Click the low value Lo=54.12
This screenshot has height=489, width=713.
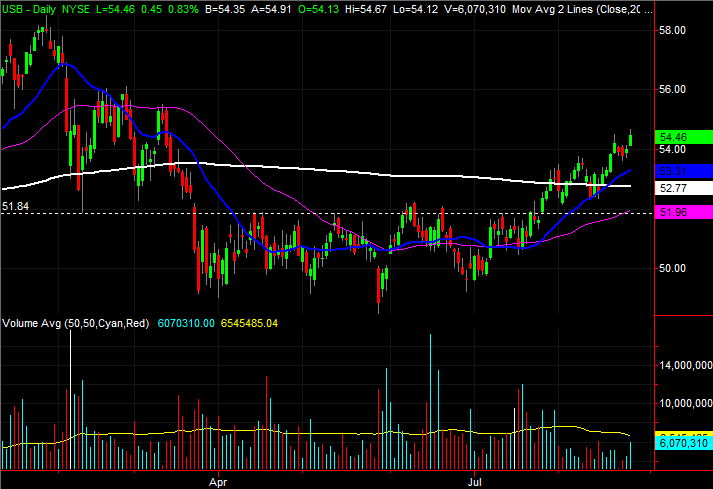point(415,9)
